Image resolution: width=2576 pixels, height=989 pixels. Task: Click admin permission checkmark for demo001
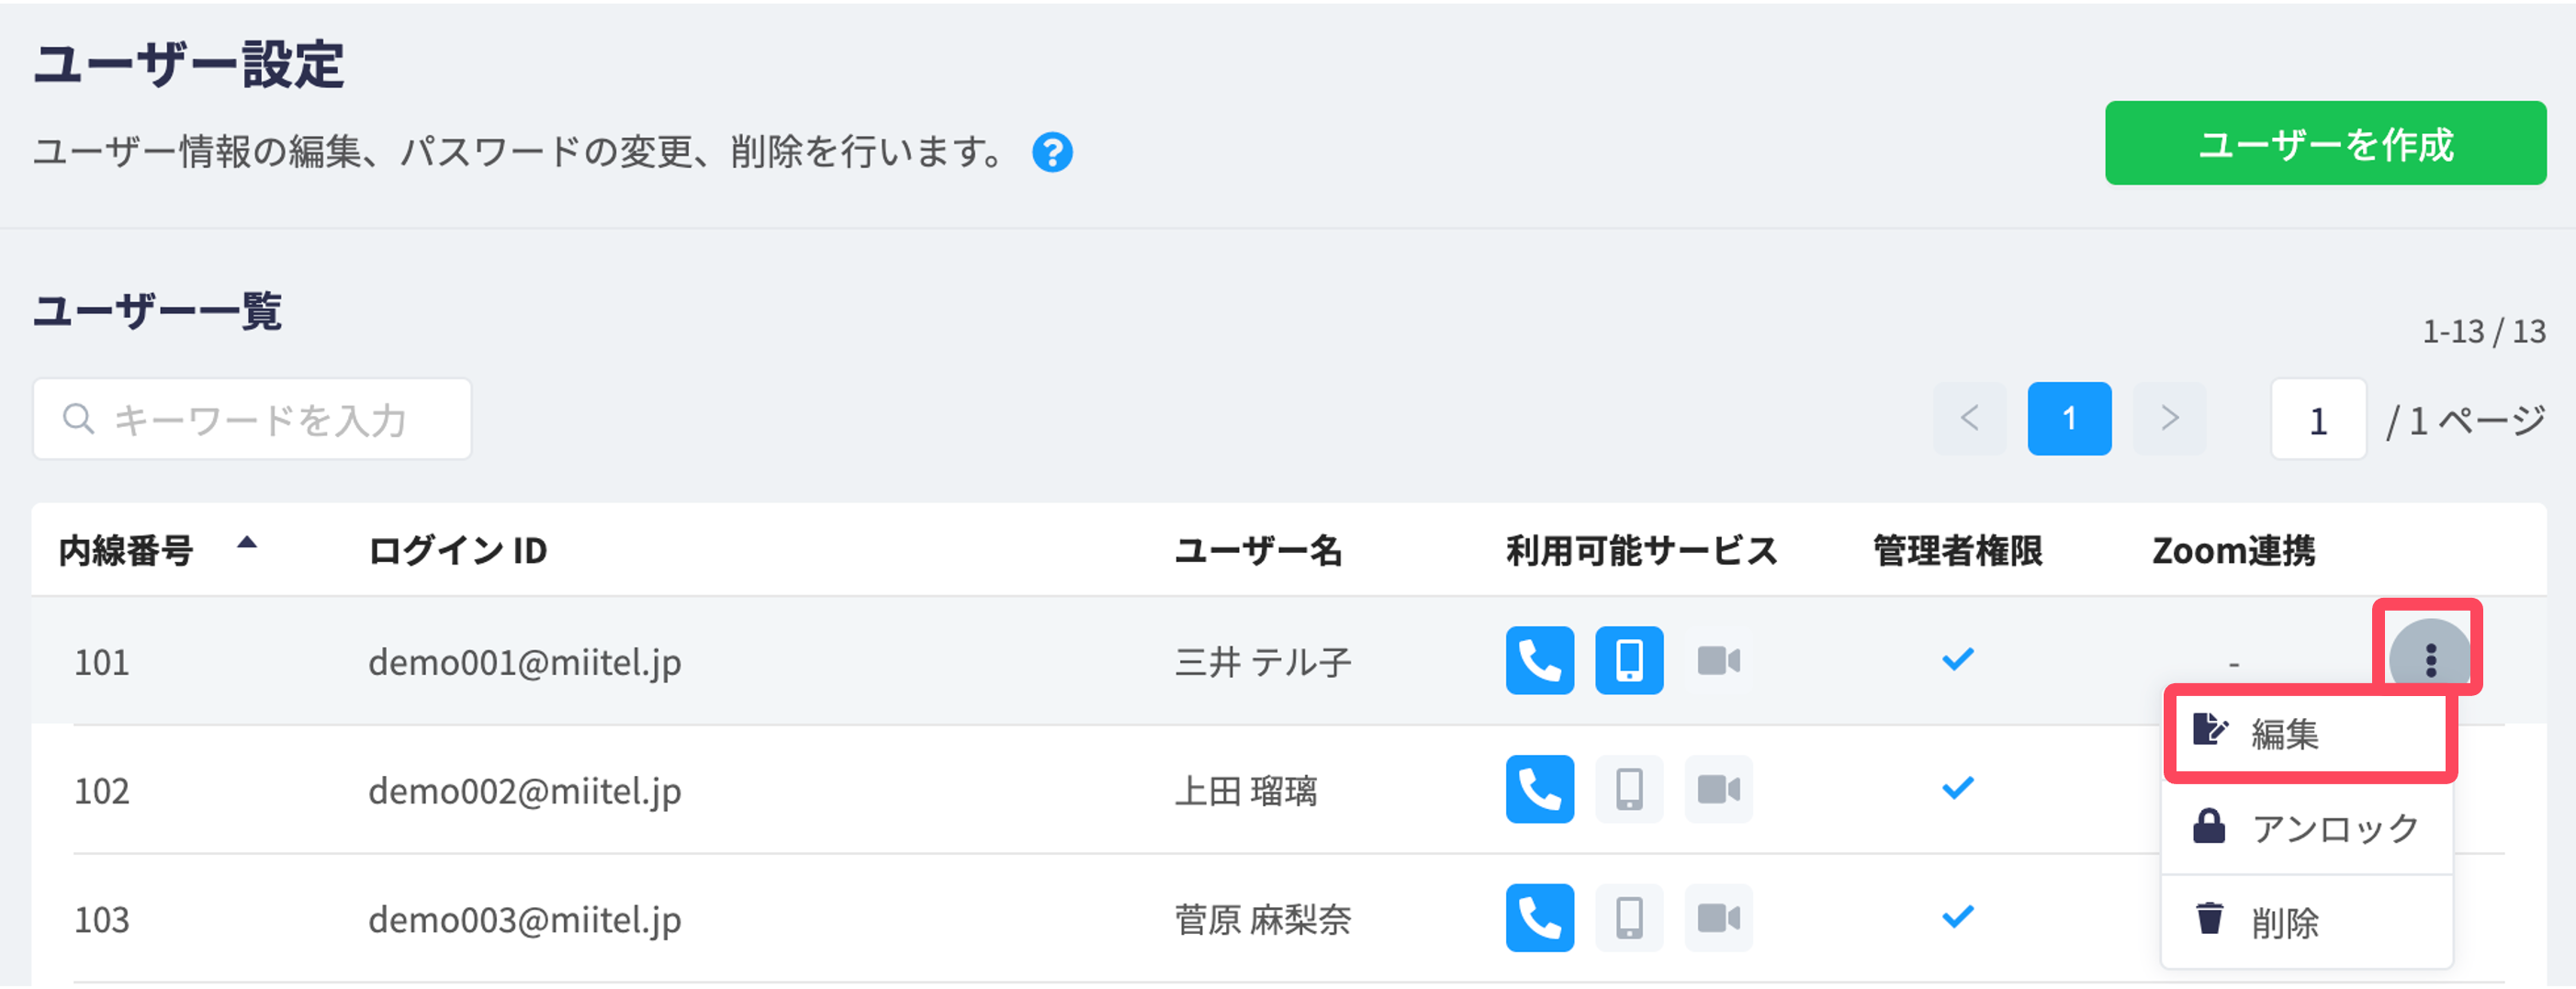[x=1957, y=660]
